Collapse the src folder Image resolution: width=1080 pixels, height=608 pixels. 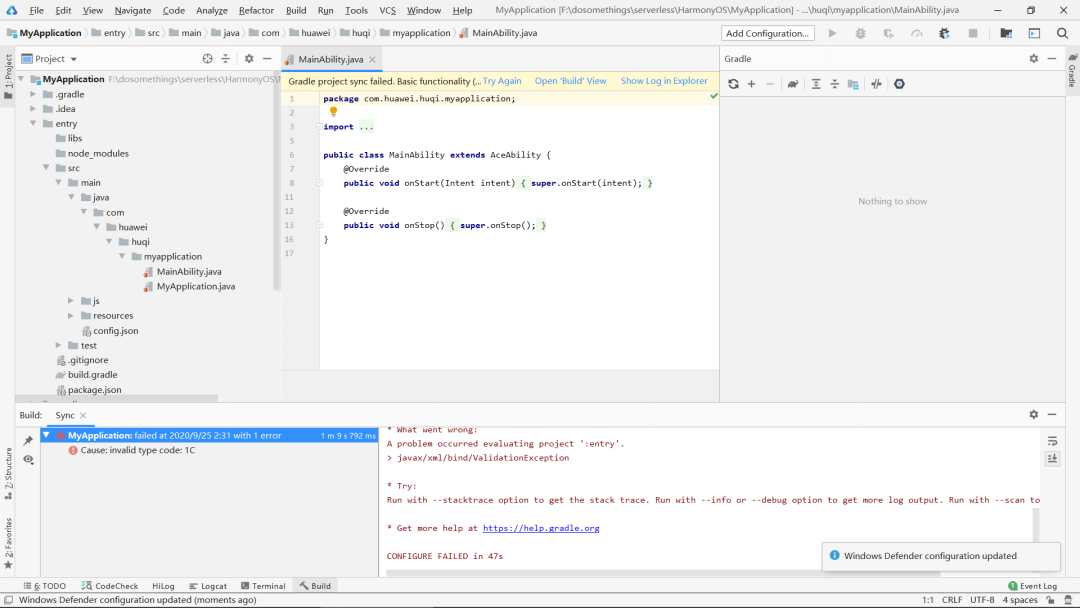(45, 168)
